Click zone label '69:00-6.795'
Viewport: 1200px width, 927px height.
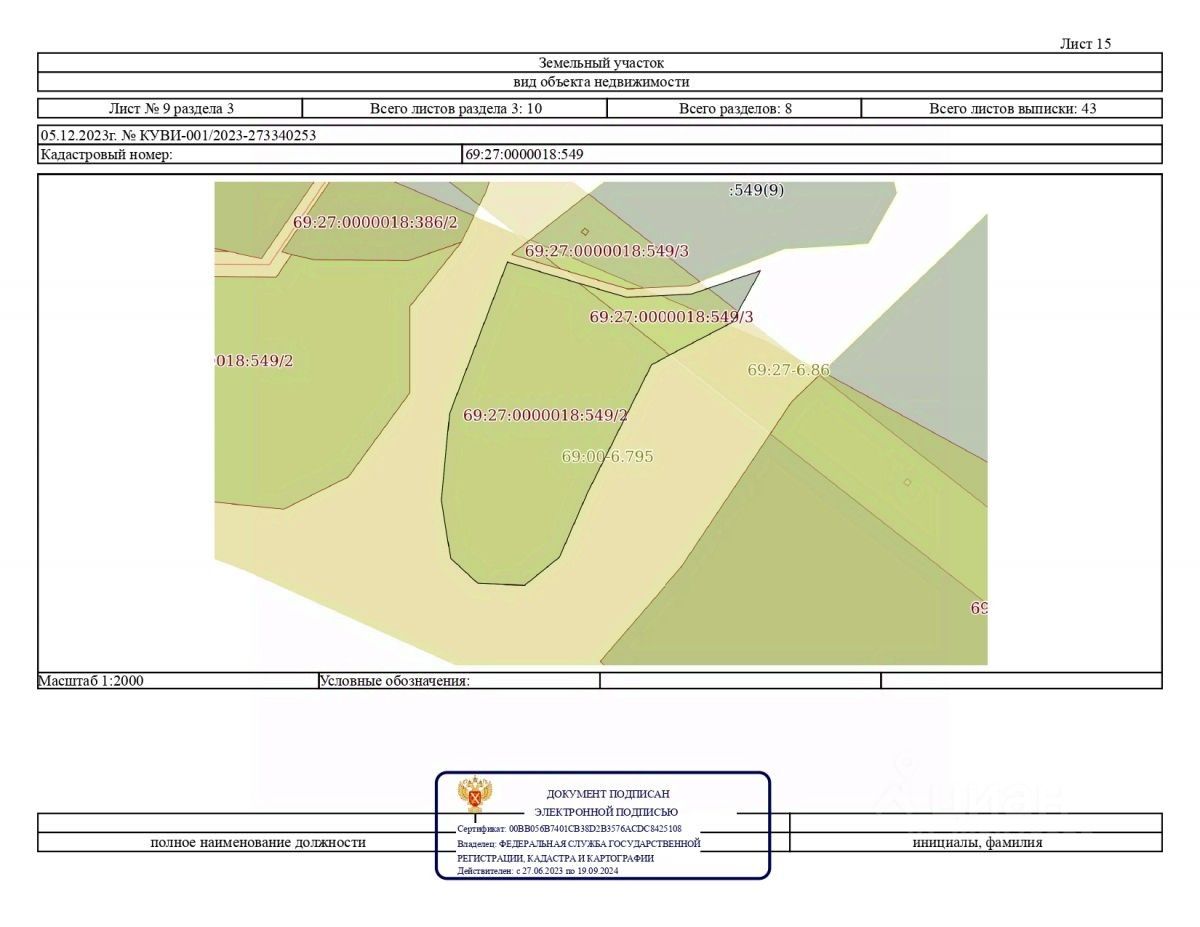click(x=607, y=456)
